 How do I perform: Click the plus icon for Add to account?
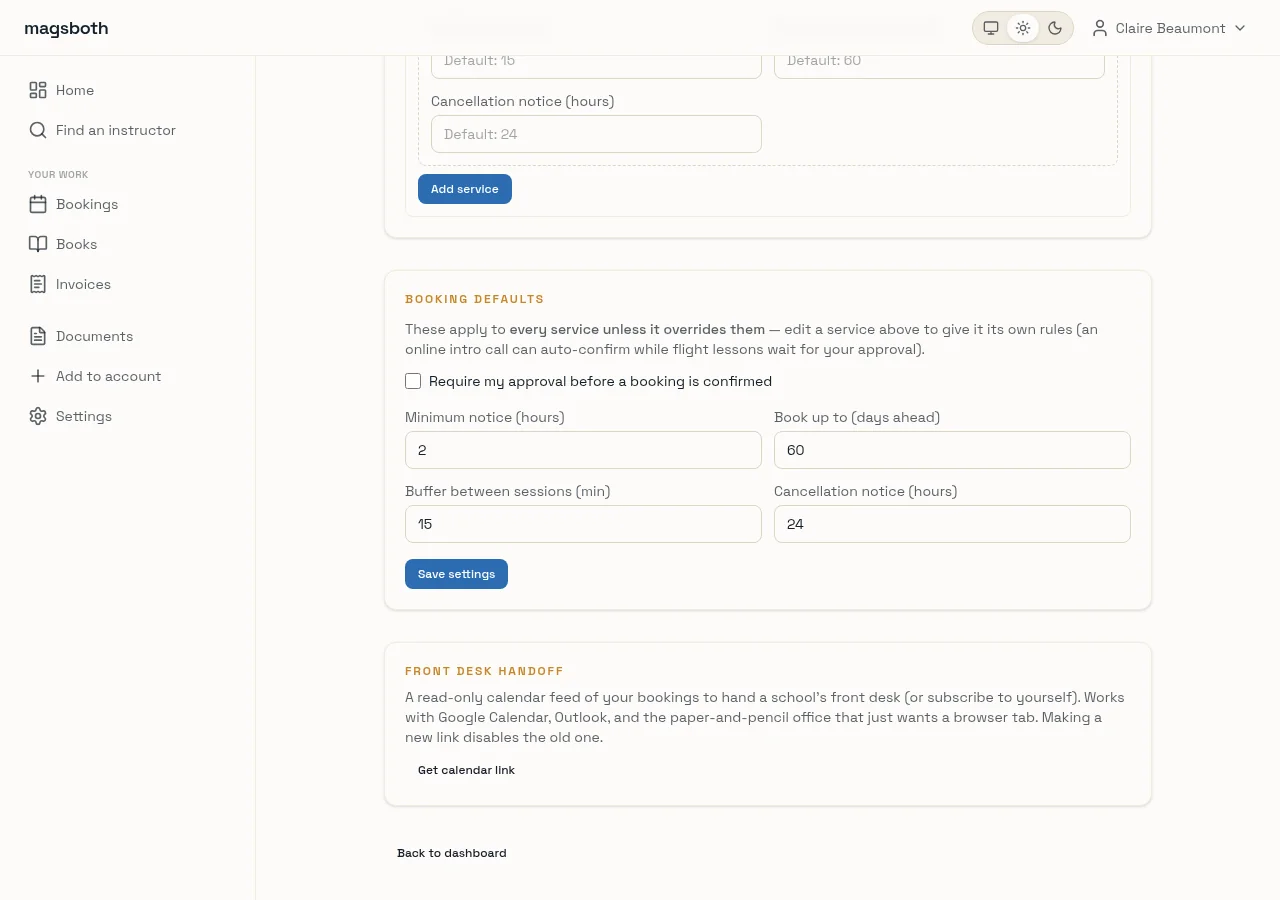(x=38, y=376)
